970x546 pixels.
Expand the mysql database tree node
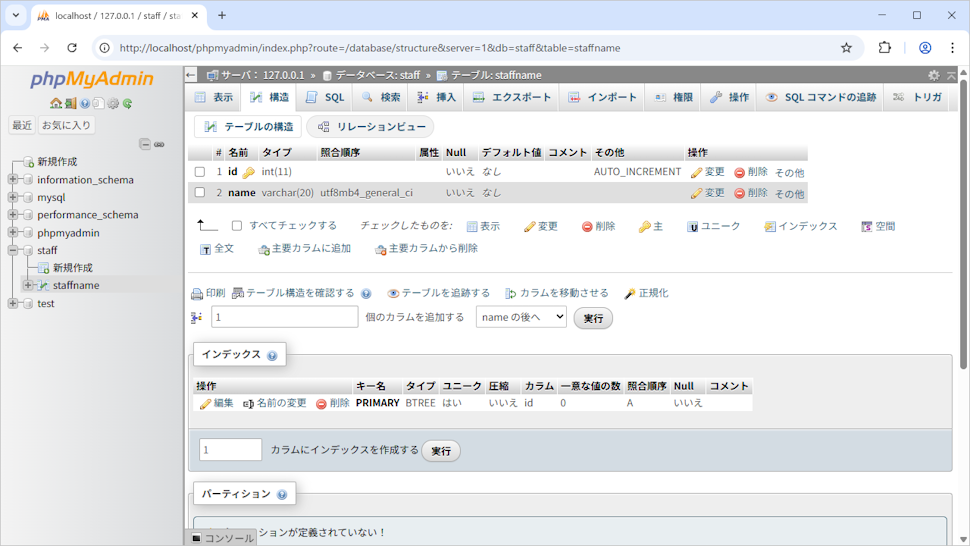(x=13, y=197)
